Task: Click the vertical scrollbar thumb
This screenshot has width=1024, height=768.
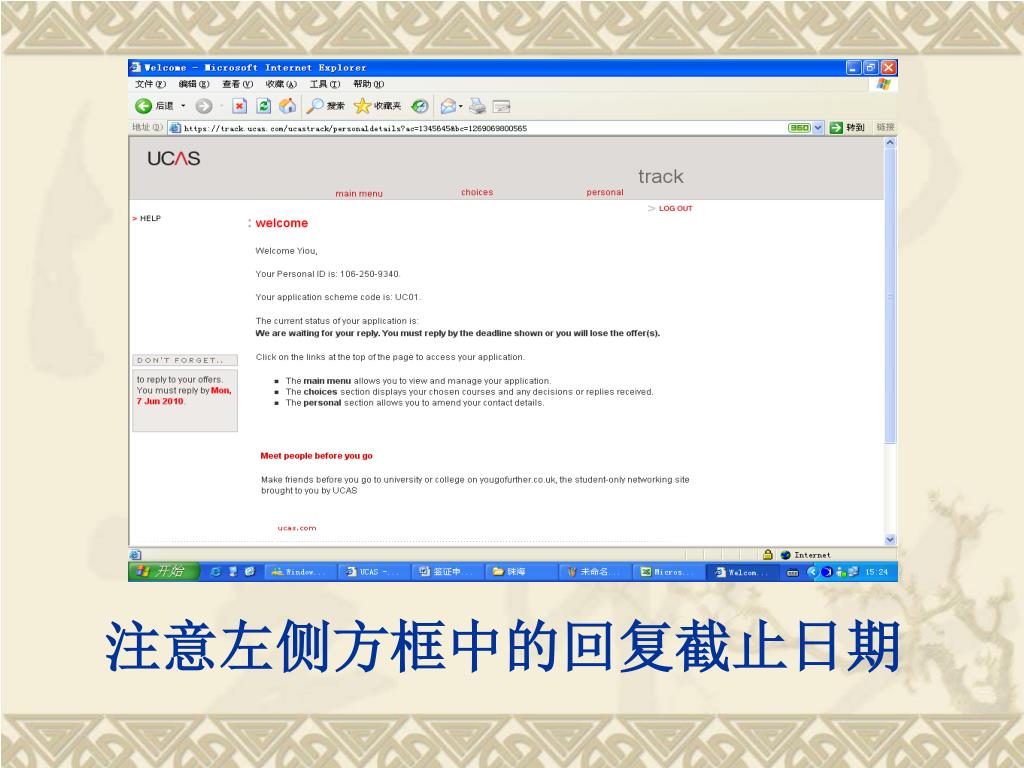Action: (889, 296)
